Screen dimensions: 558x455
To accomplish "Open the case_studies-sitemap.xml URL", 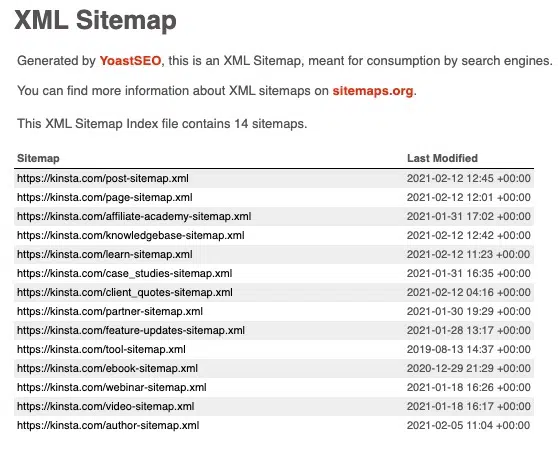I will (125, 273).
